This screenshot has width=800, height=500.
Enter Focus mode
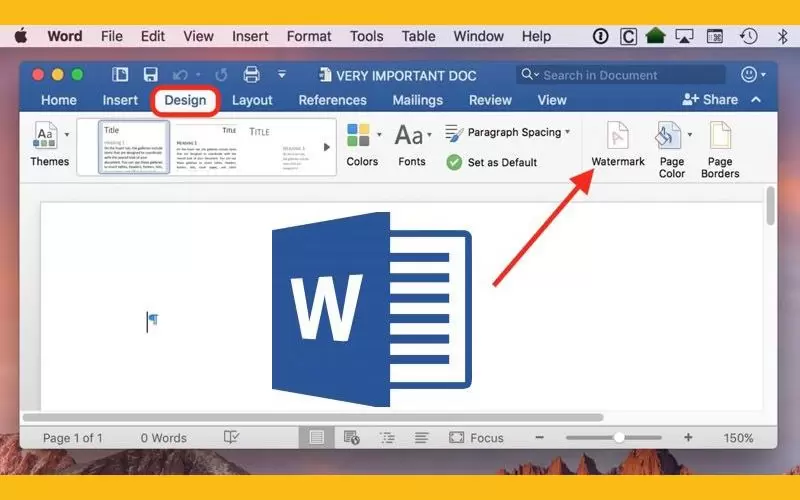tap(476, 438)
